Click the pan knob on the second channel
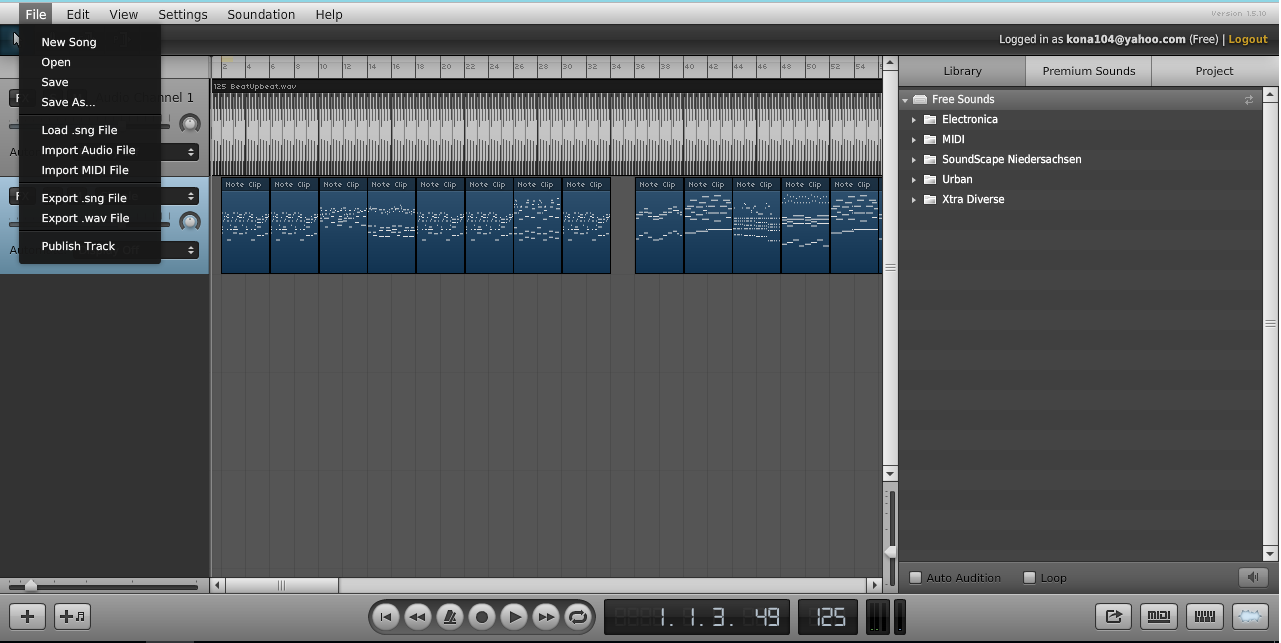 189,222
